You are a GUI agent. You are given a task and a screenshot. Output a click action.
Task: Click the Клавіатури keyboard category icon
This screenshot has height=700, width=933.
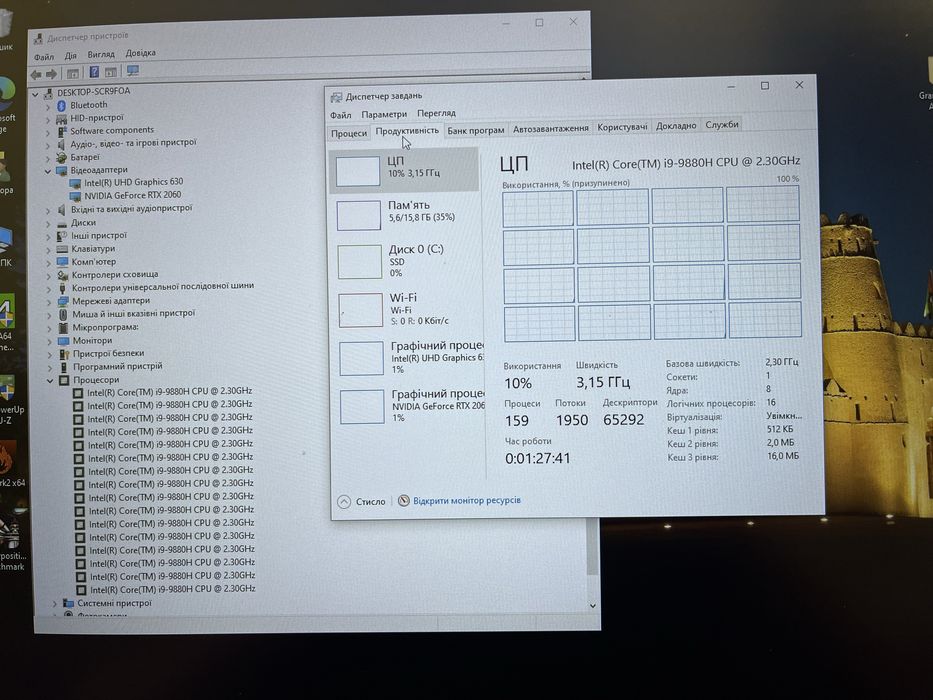click(x=62, y=249)
